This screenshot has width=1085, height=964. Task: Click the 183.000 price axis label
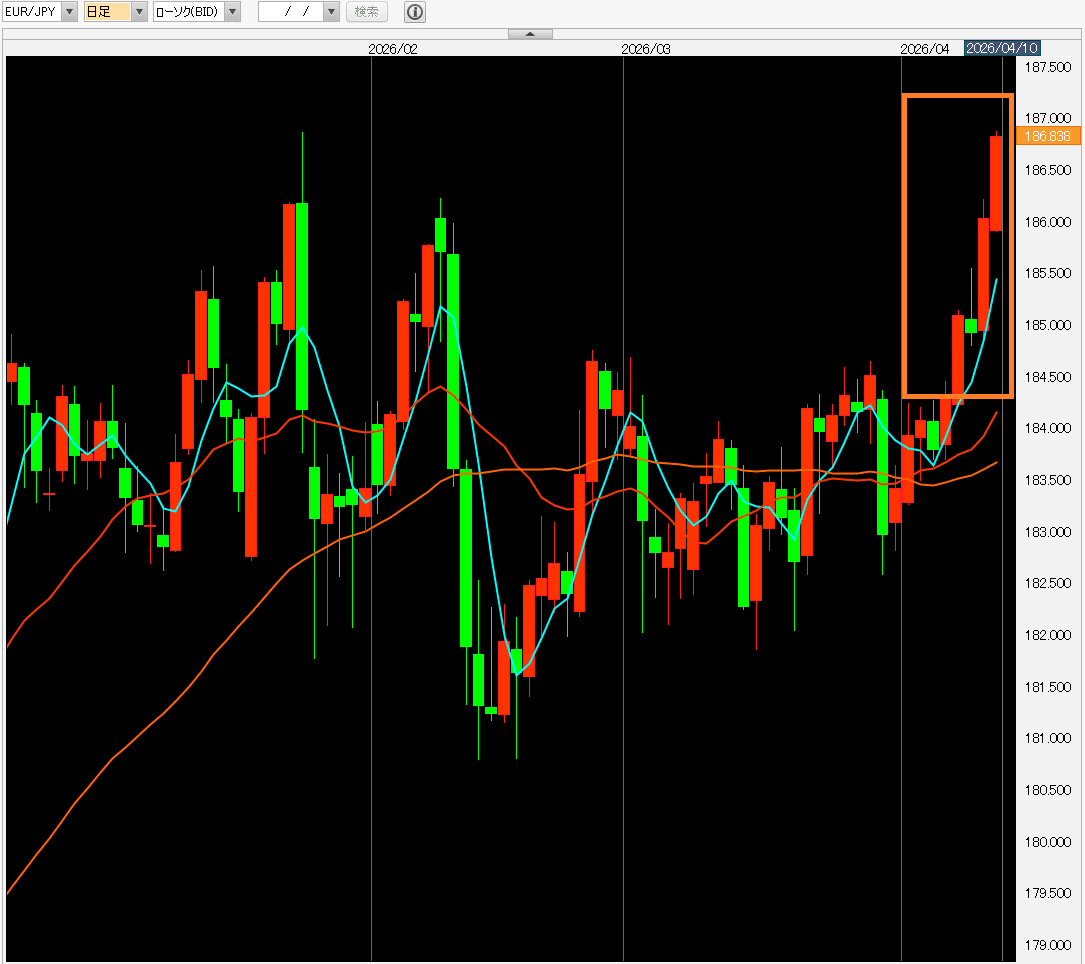point(1048,532)
